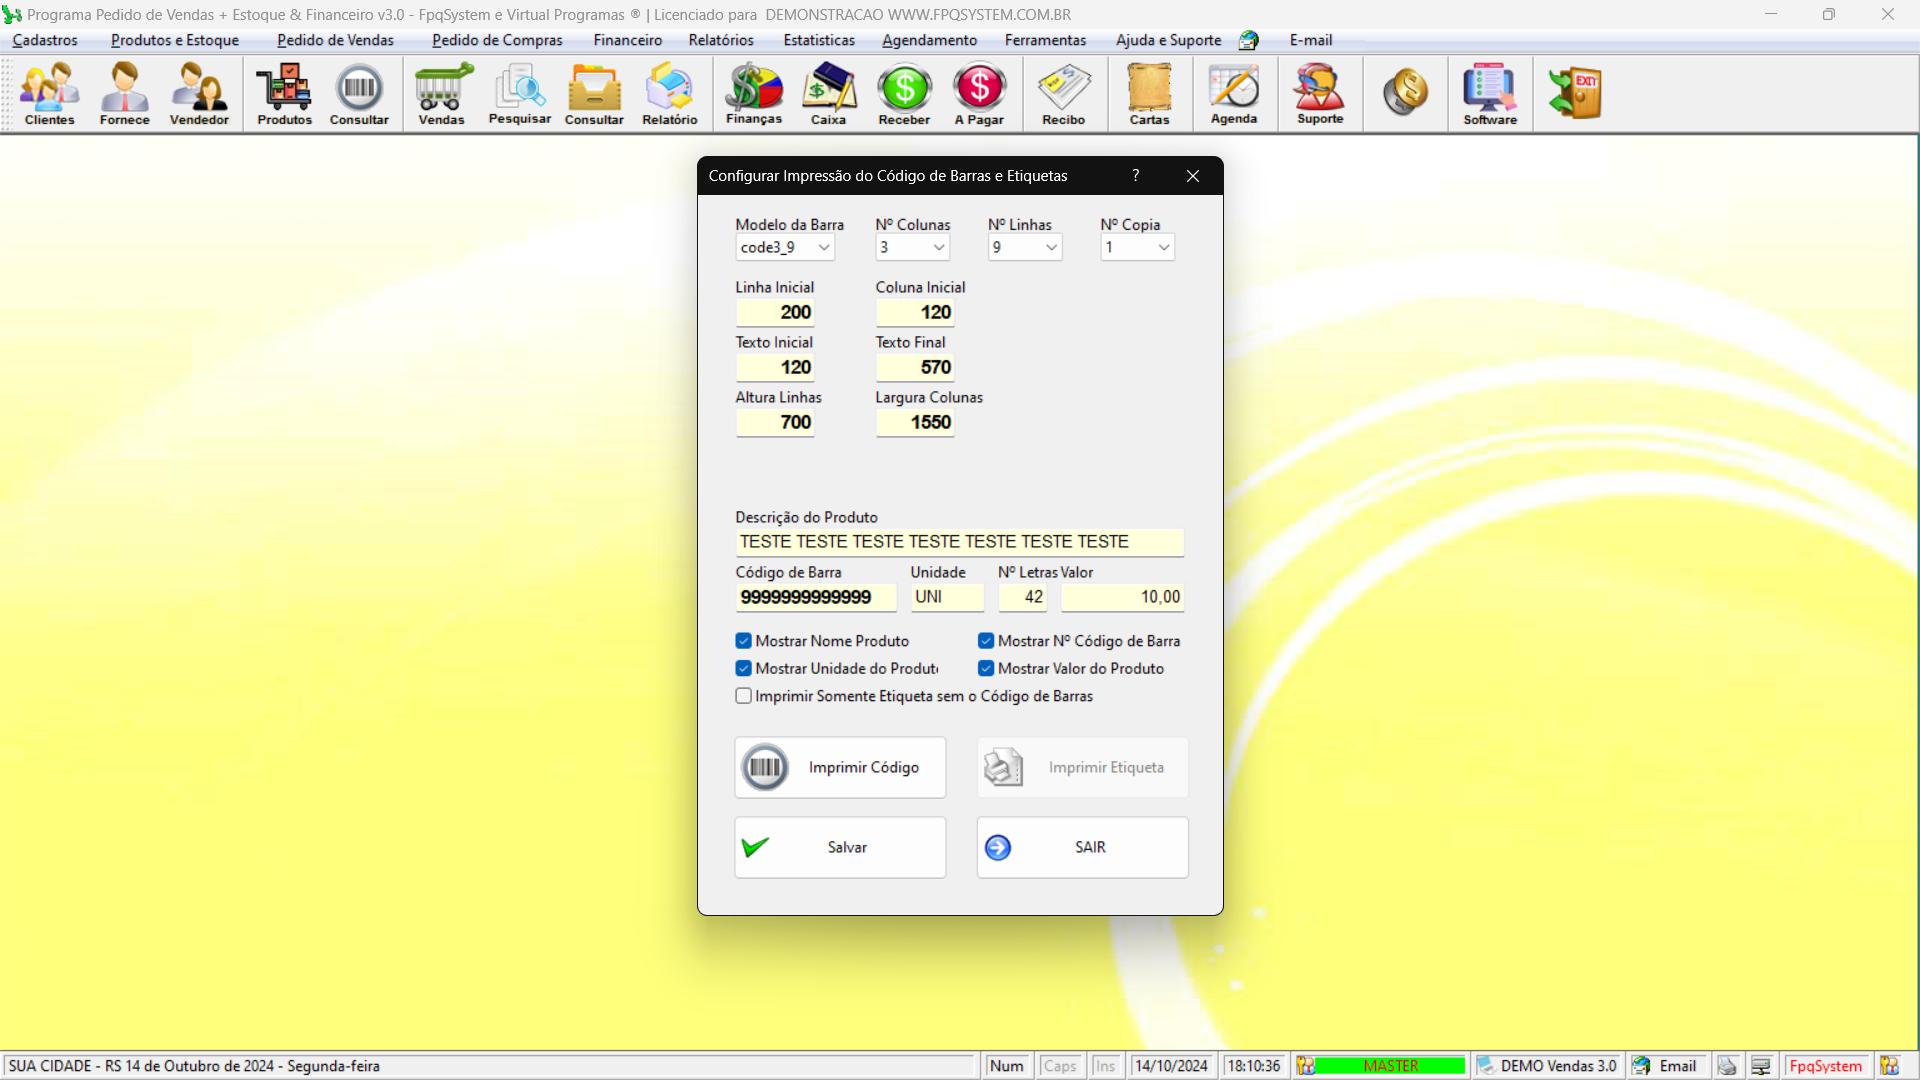This screenshot has width=1920, height=1080.
Task: Expand the Nº Copia dropdown
Action: coord(1163,247)
